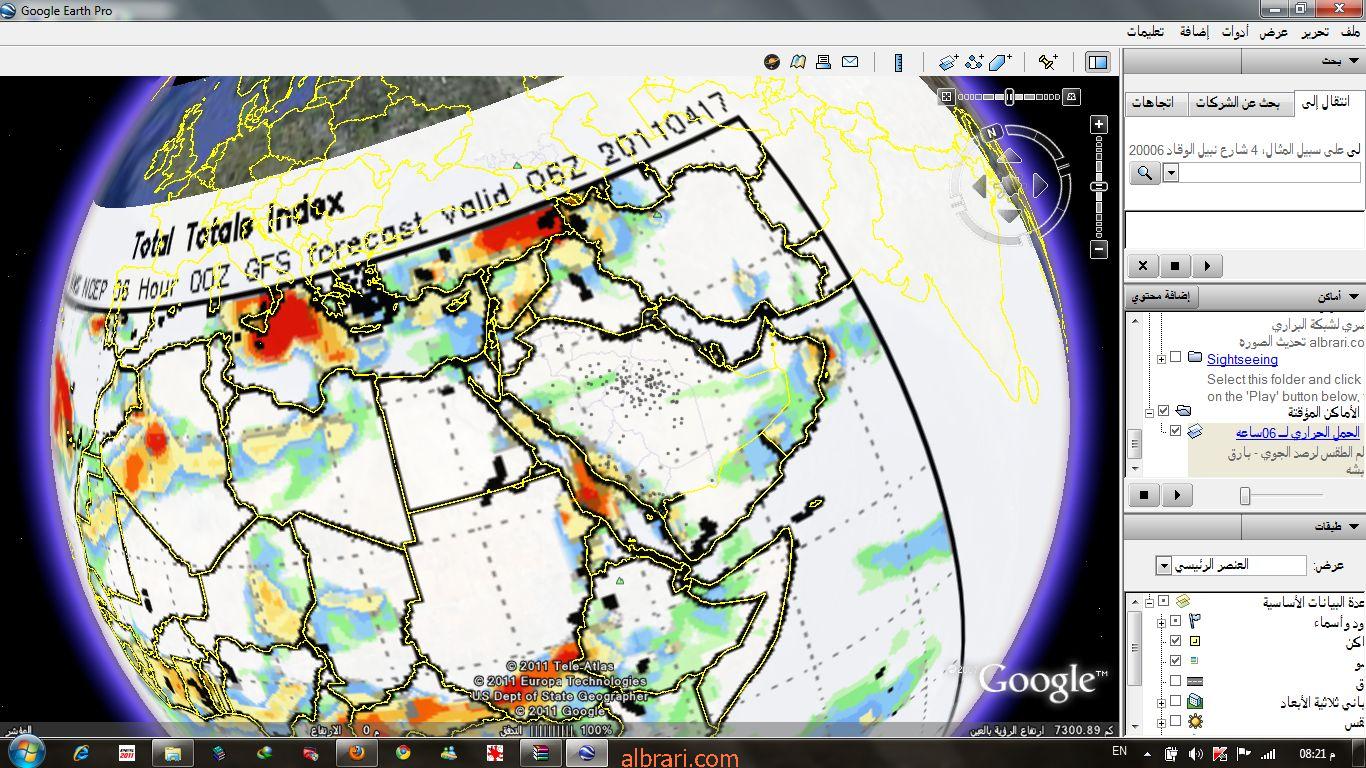Toggle the sidebar visibility icon
1366x768 pixels.
click(x=1097, y=62)
